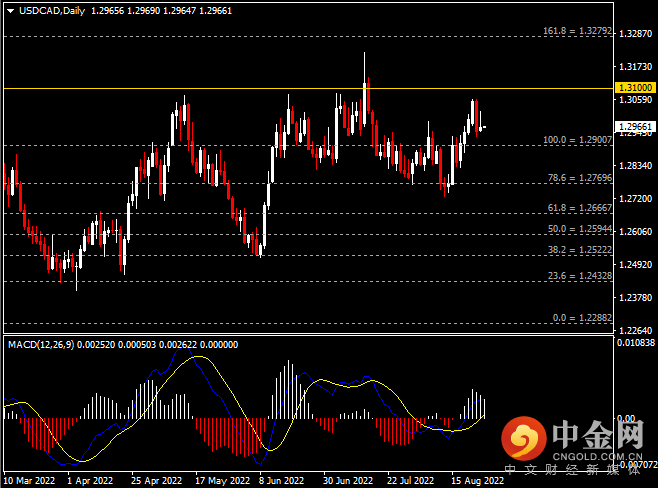The image size is (658, 488).
Task: Click the 50.0 = 1.25944 retracement label
Action: (x=576, y=229)
